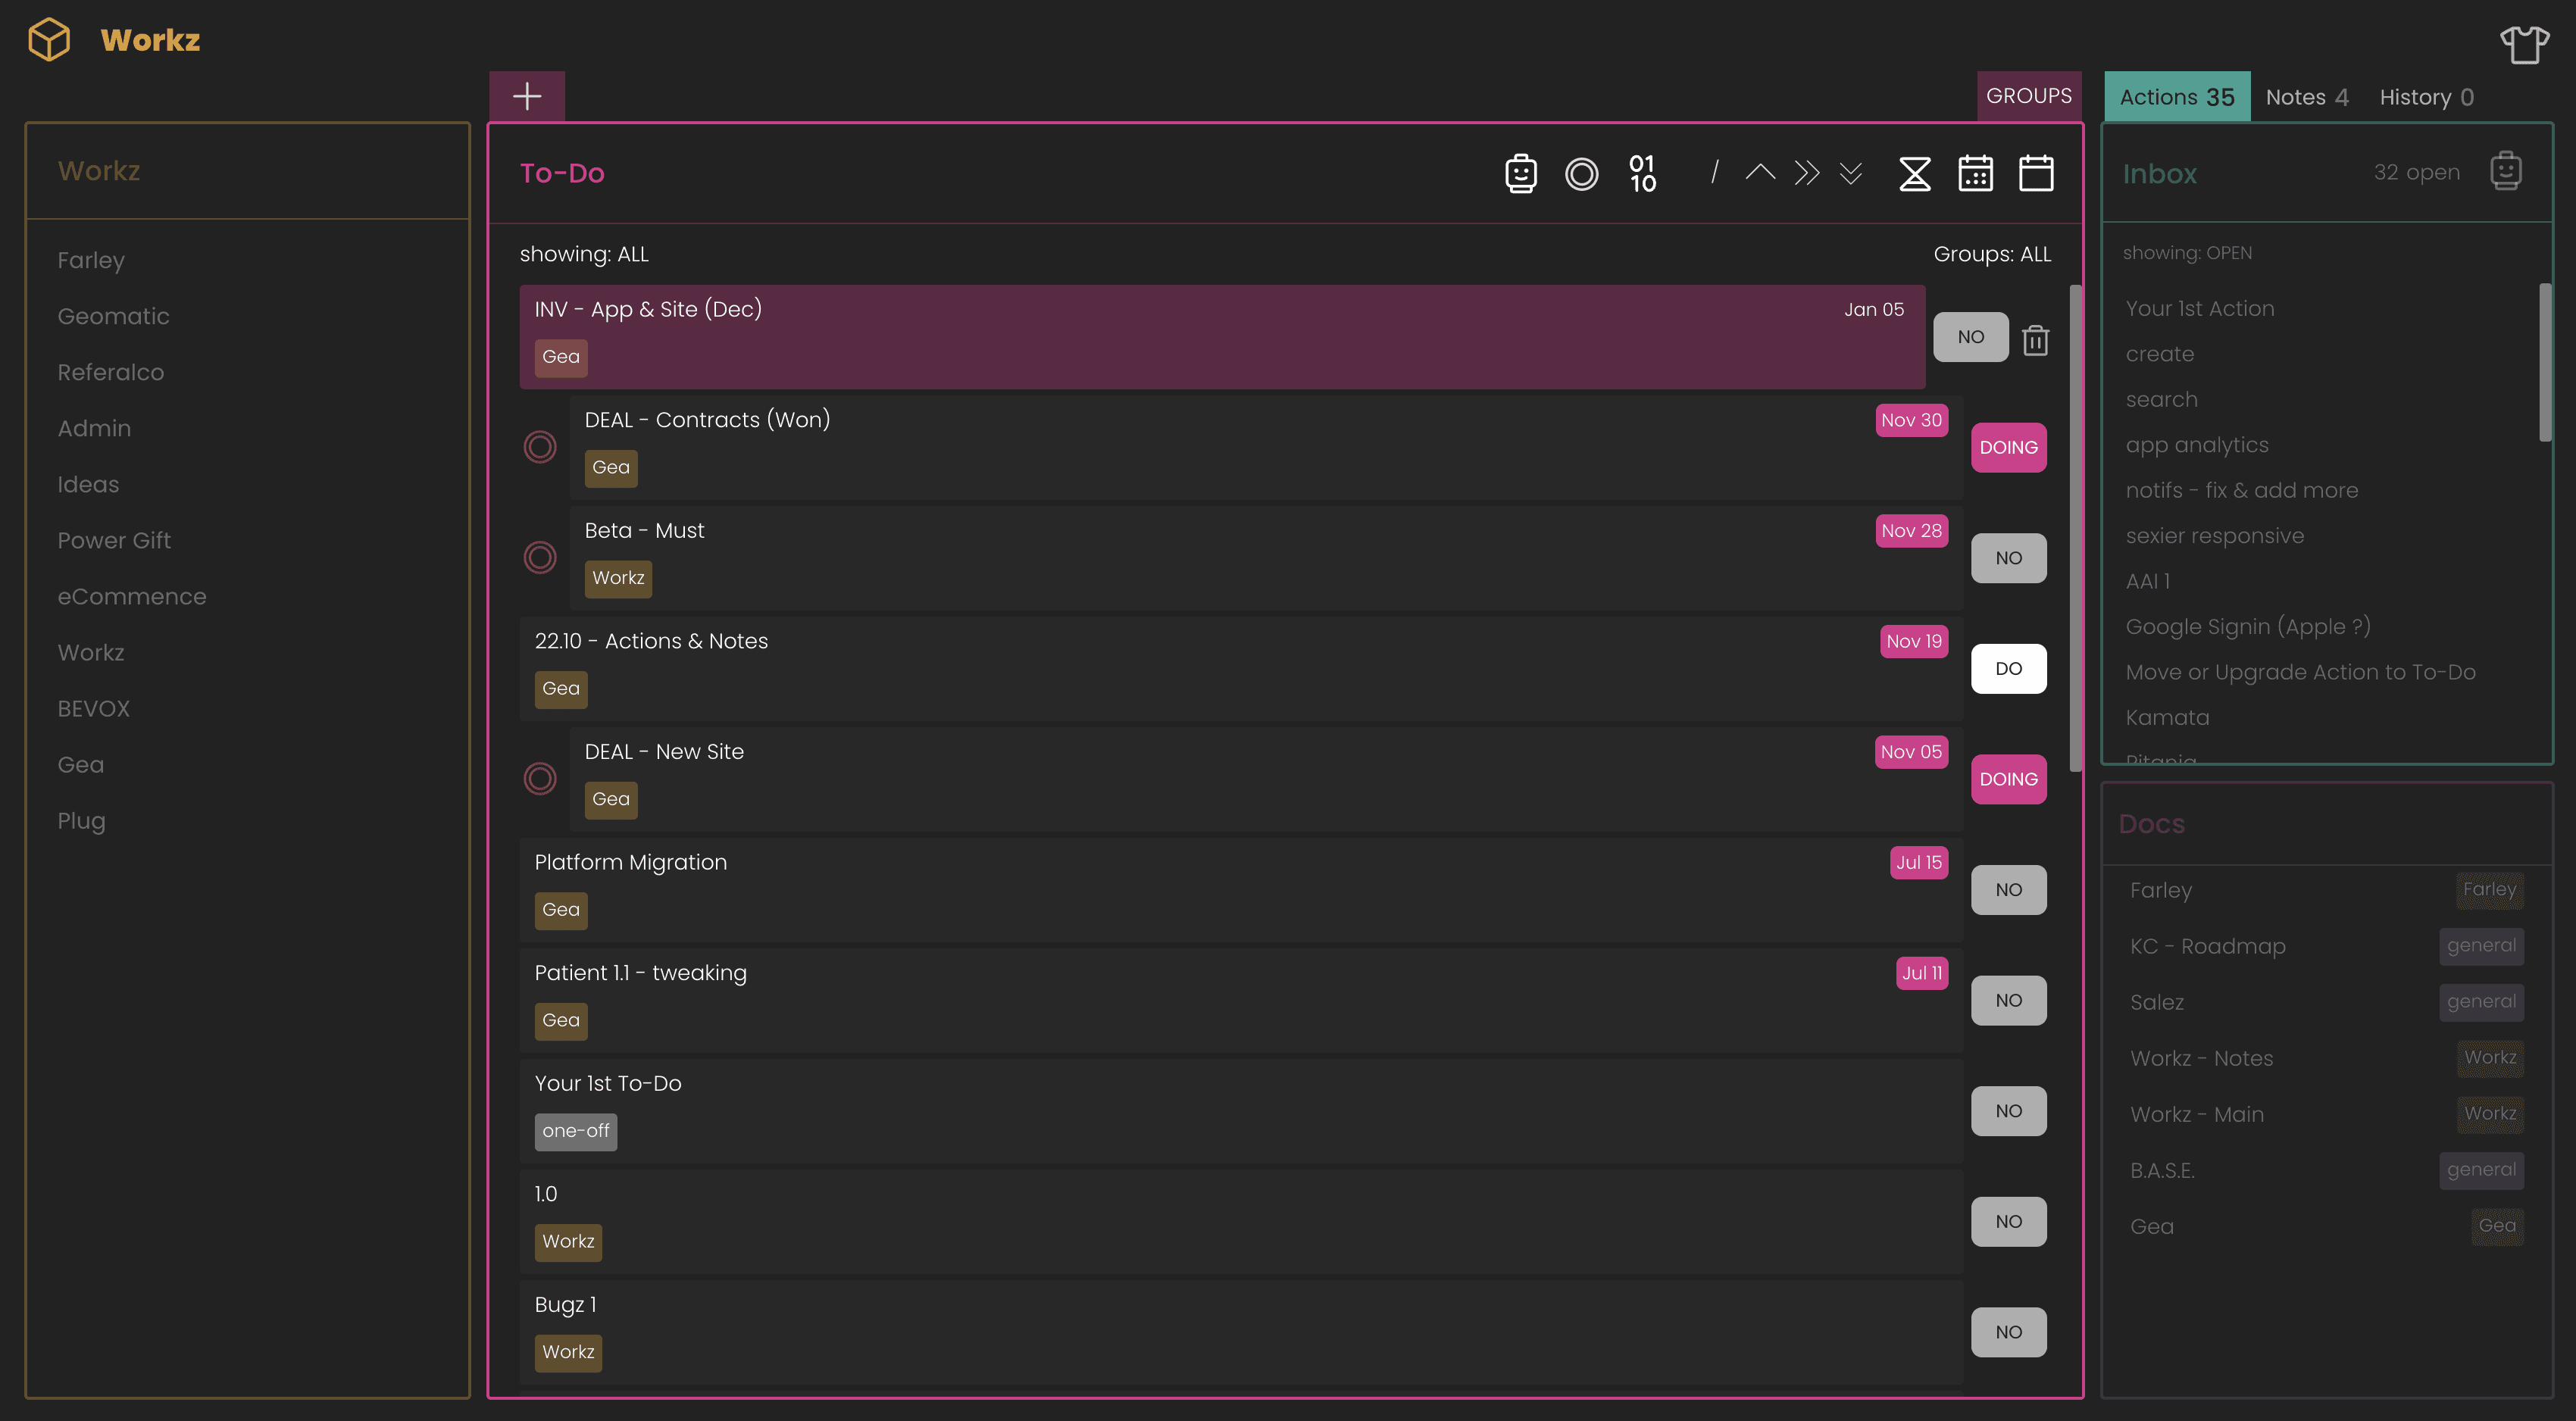Viewport: 2576px width, 1421px height.
Task: Open the History tab
Action: (2426, 97)
